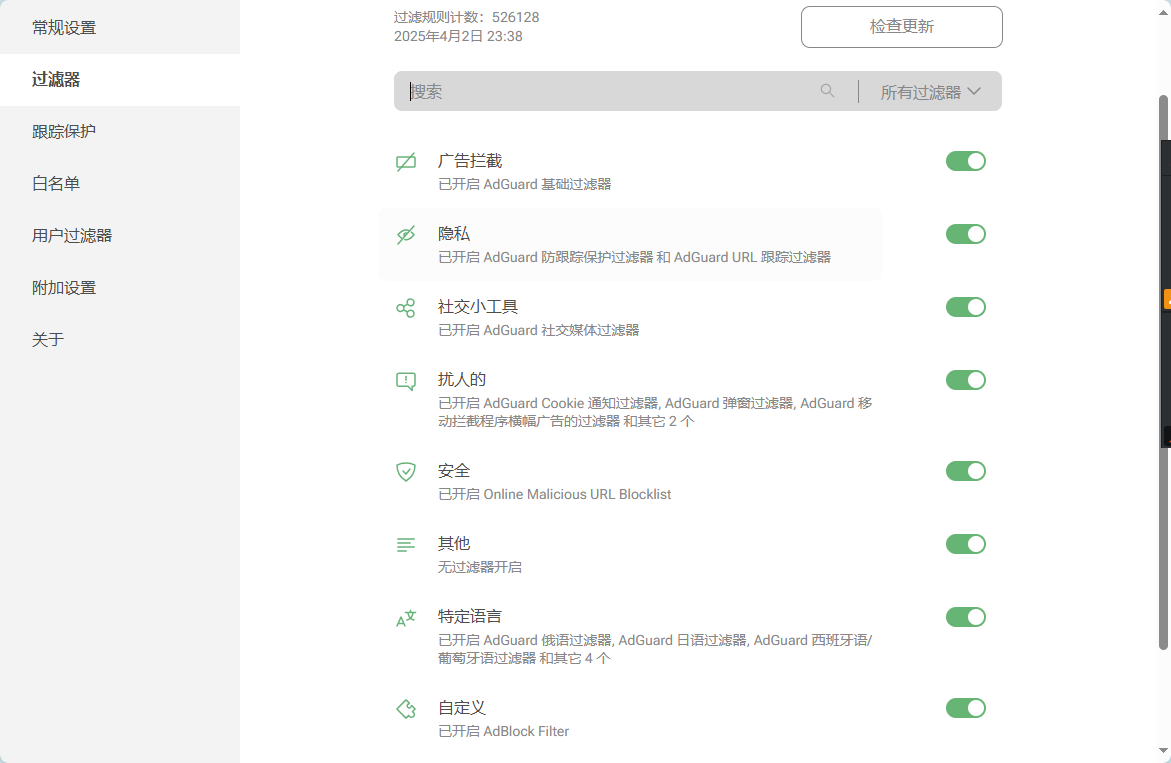Click the 特定语言 translation icon
This screenshot has height=763, width=1171.
(406, 618)
